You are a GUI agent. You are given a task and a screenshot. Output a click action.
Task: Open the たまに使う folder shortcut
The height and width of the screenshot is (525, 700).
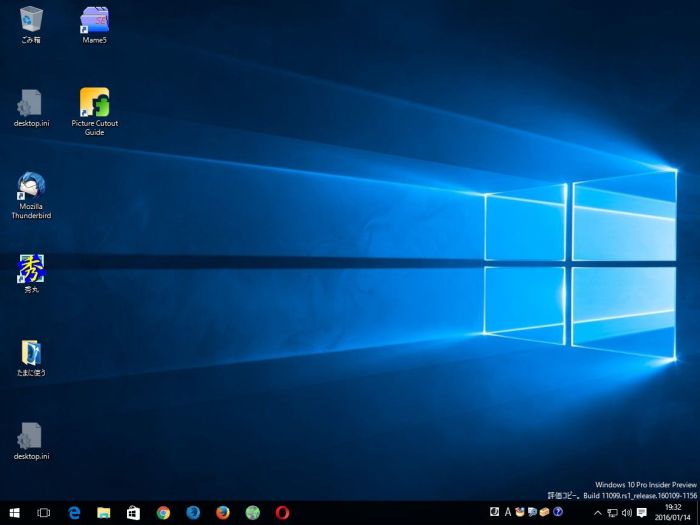tap(31, 353)
